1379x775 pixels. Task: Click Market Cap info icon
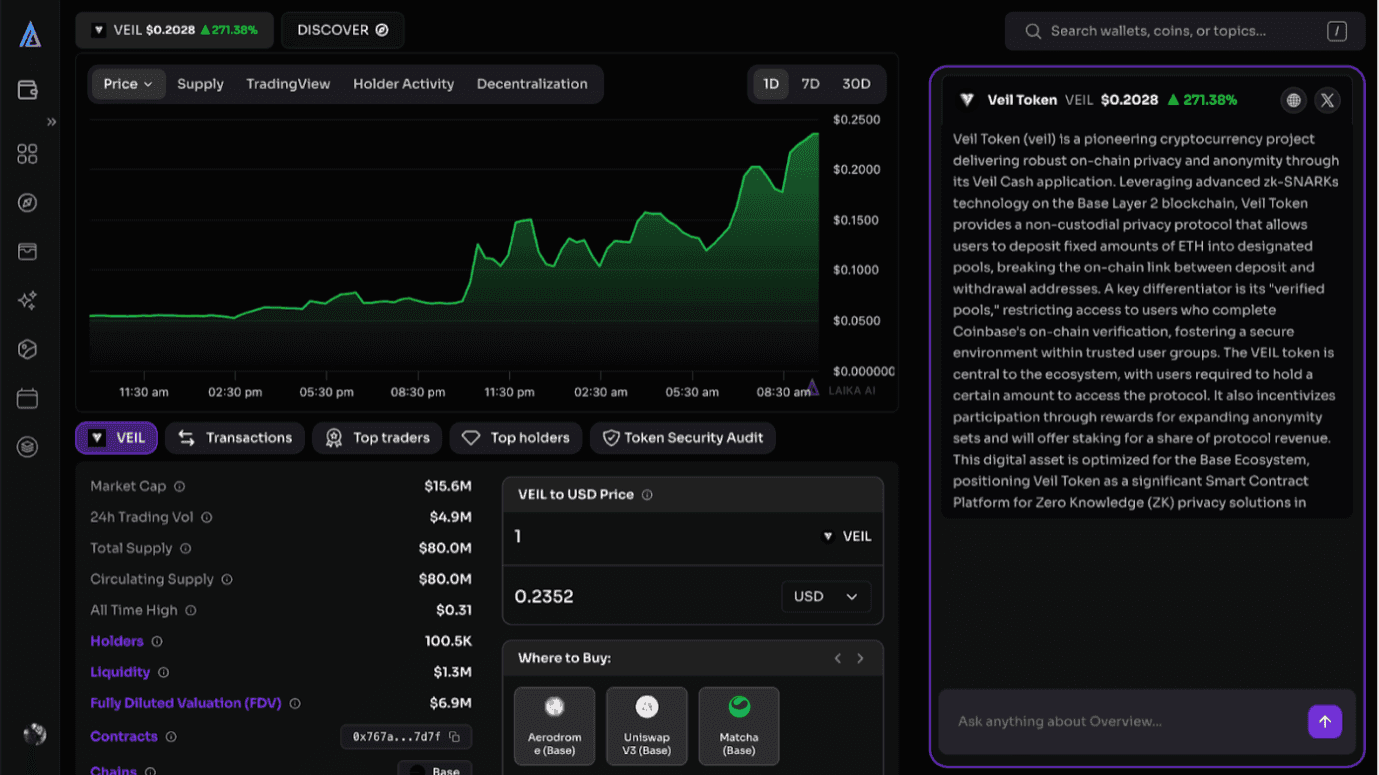coord(180,486)
